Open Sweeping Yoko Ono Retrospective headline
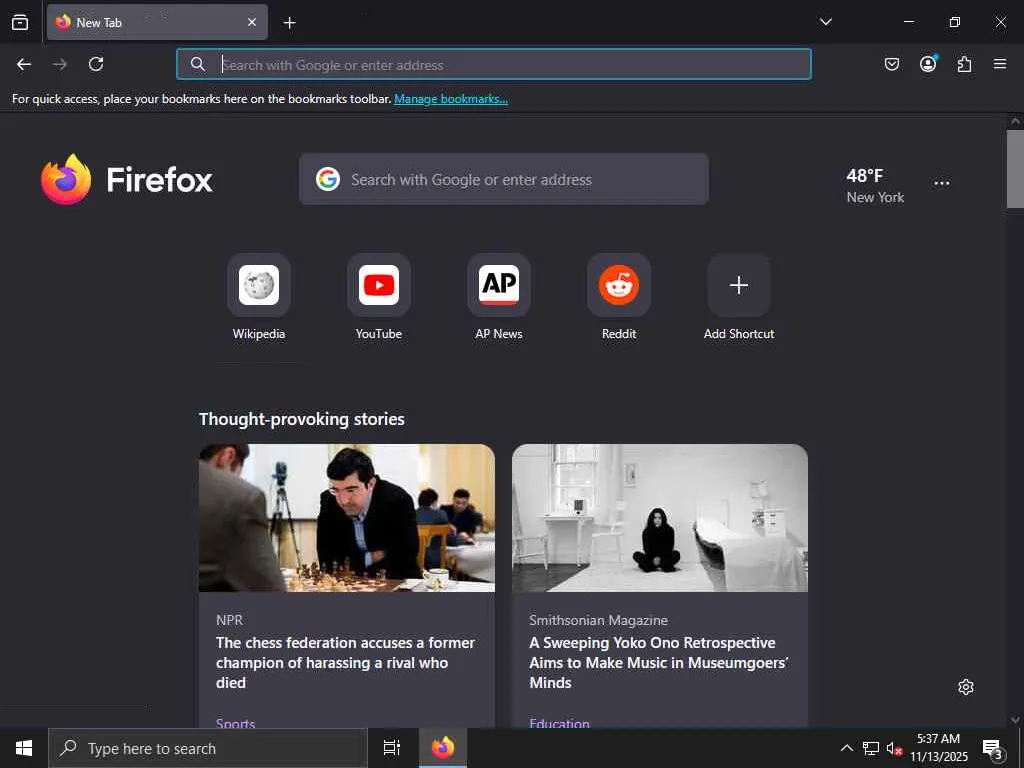The image size is (1024, 768). 659,663
